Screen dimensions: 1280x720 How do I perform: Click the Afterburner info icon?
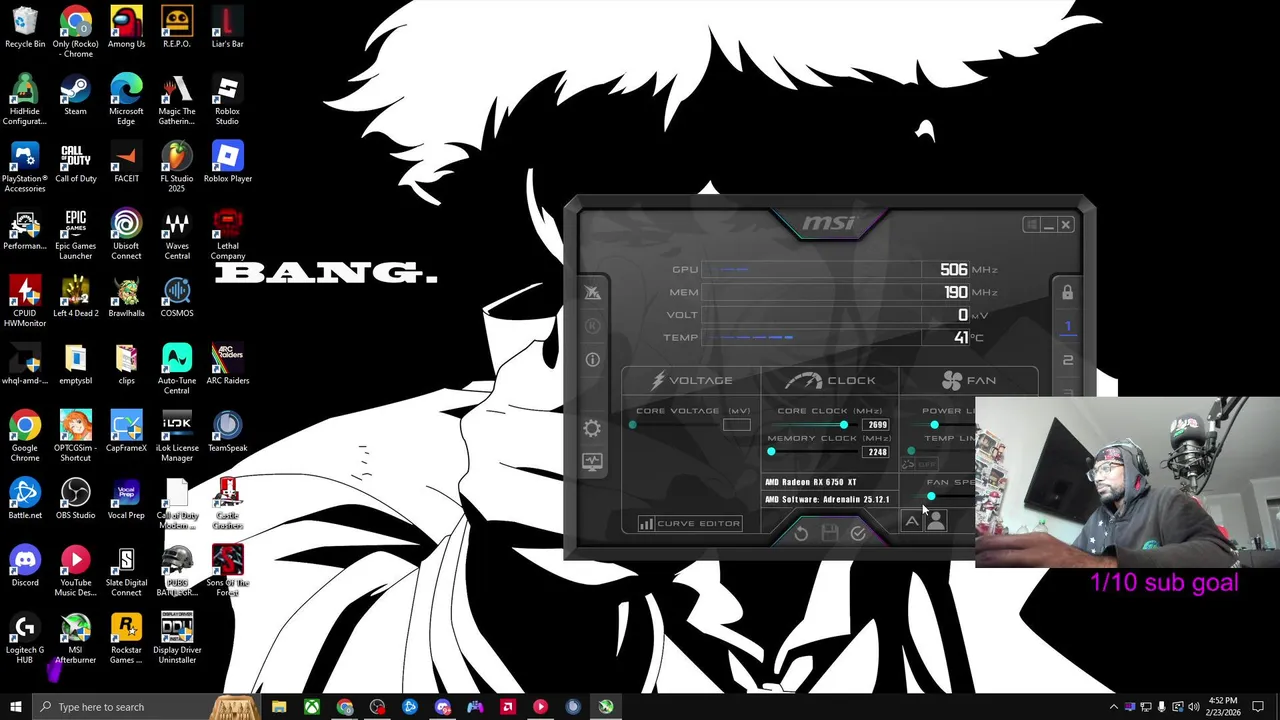point(592,359)
